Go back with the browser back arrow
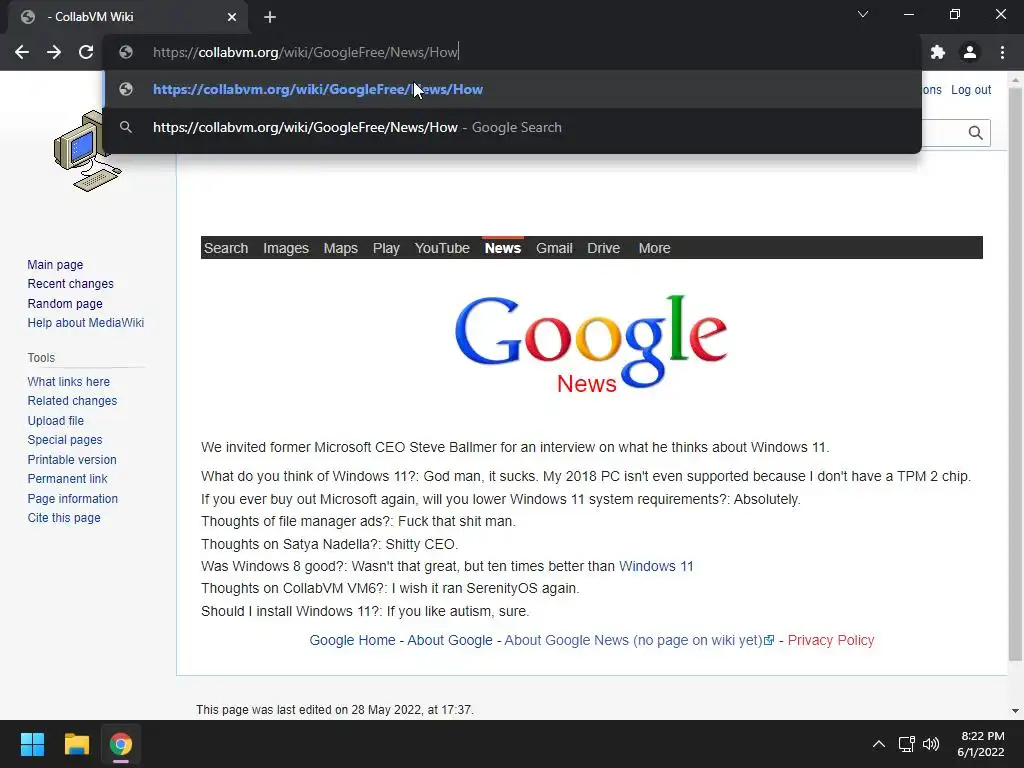The height and width of the screenshot is (768, 1024). click(22, 52)
